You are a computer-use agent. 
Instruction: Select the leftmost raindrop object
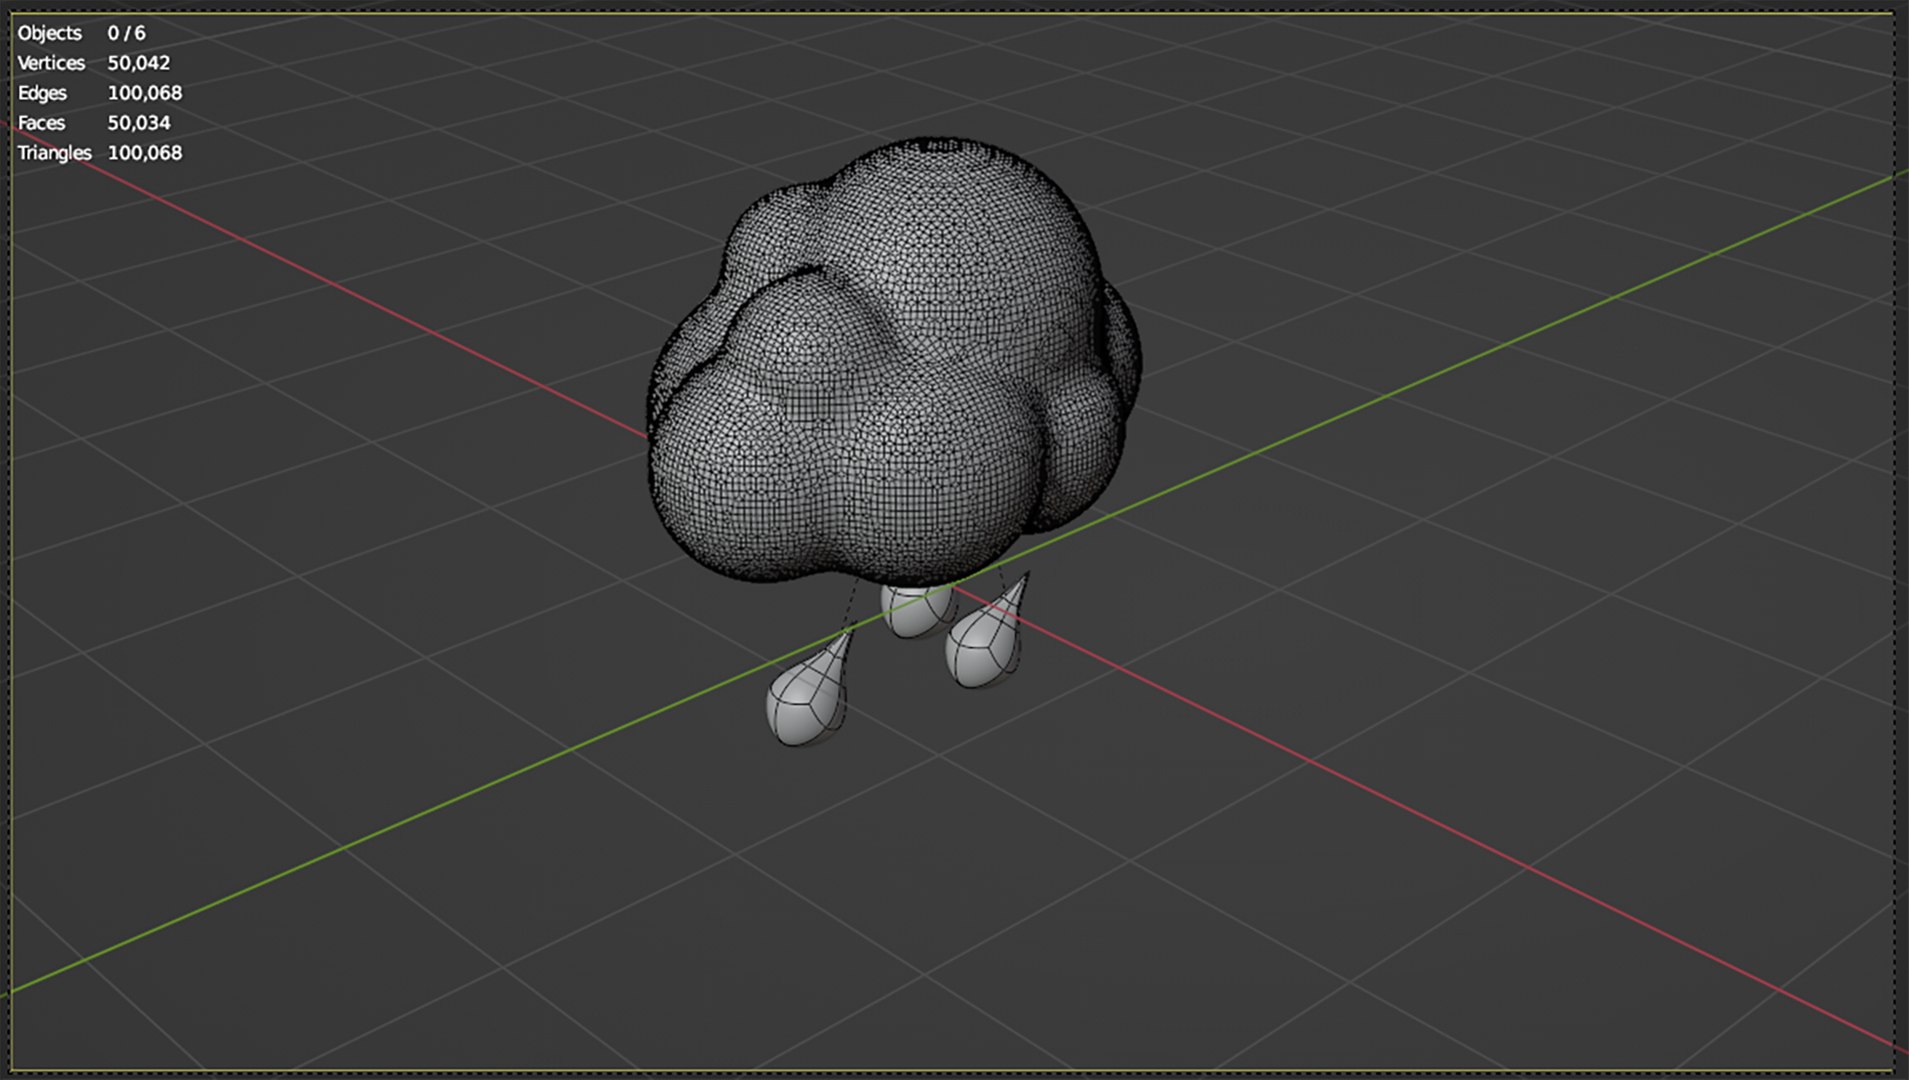point(807,694)
